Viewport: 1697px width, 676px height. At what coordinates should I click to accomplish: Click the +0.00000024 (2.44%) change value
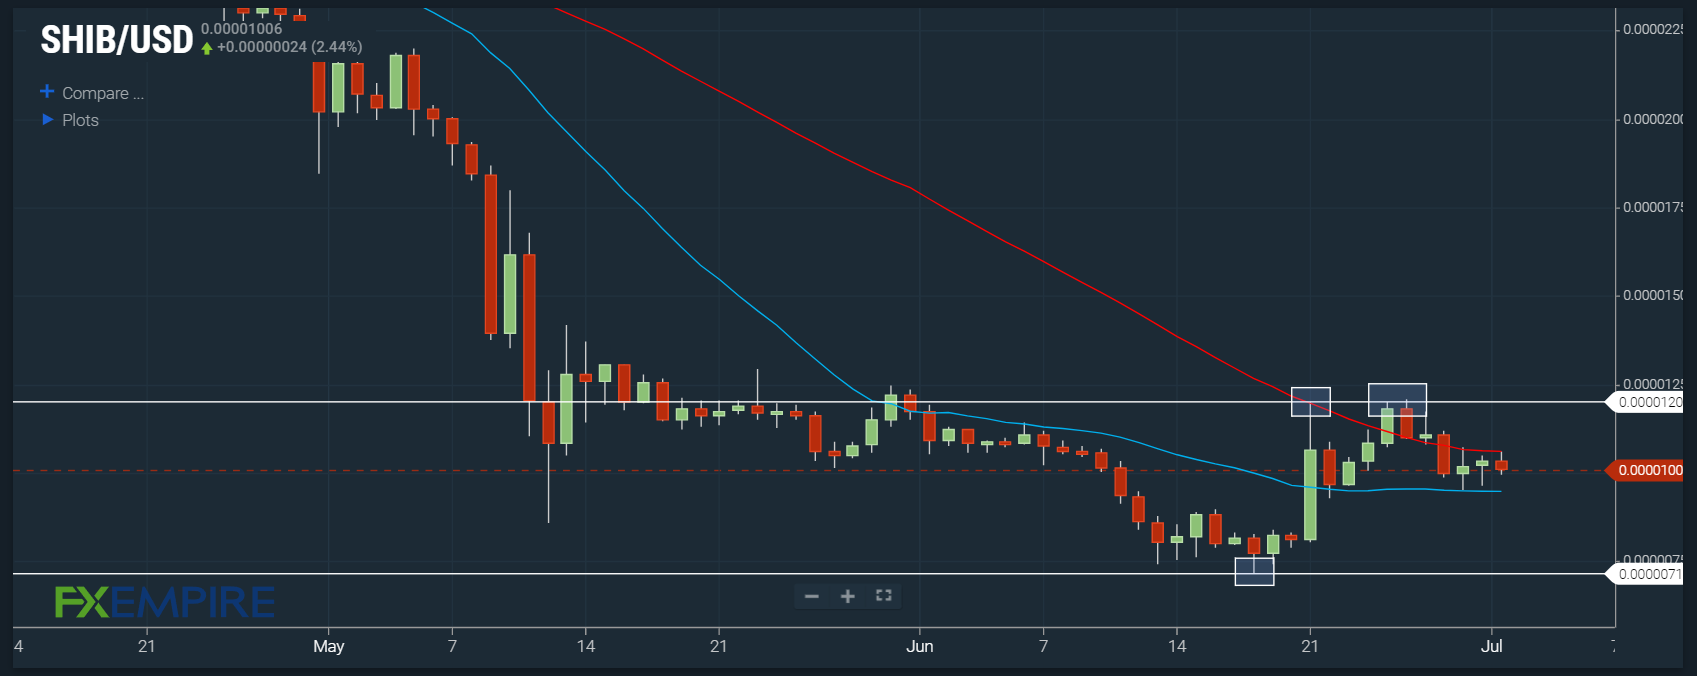[x=290, y=47]
